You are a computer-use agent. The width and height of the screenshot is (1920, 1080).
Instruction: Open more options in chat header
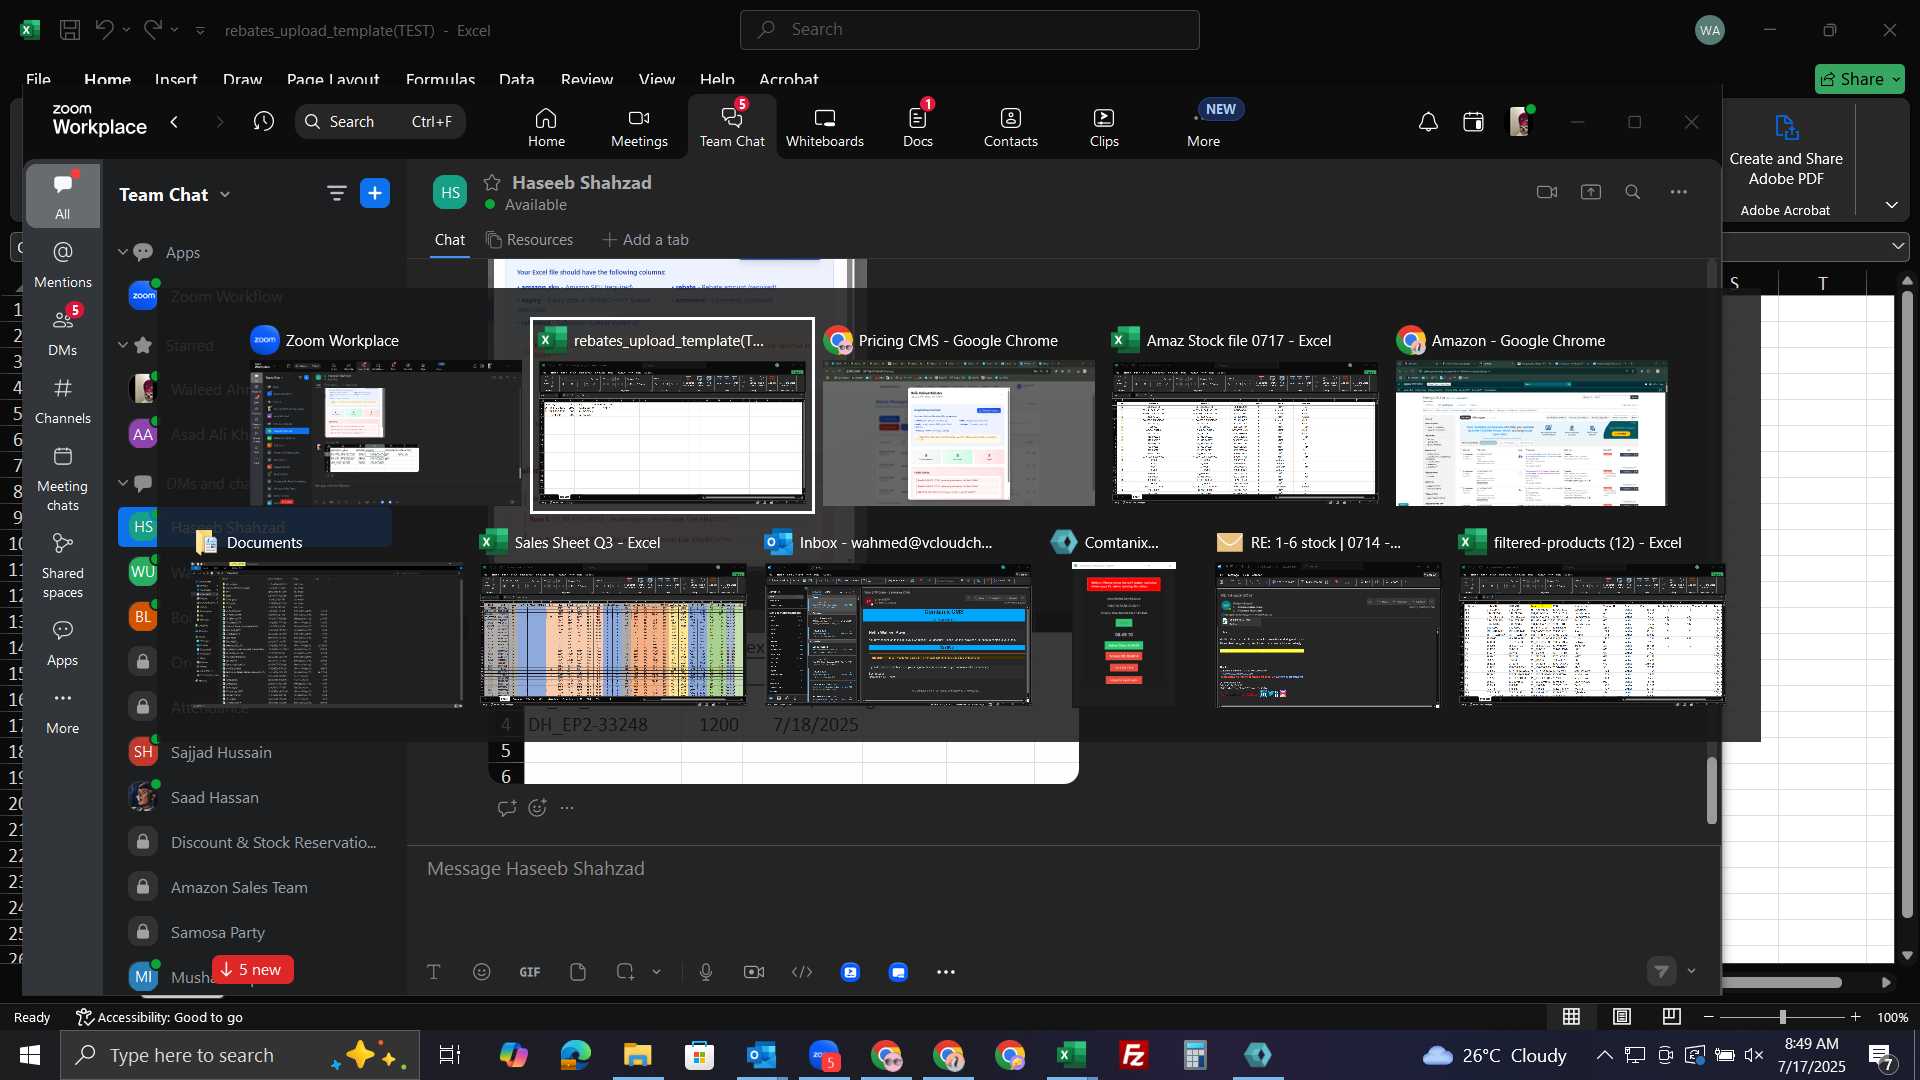point(1678,192)
